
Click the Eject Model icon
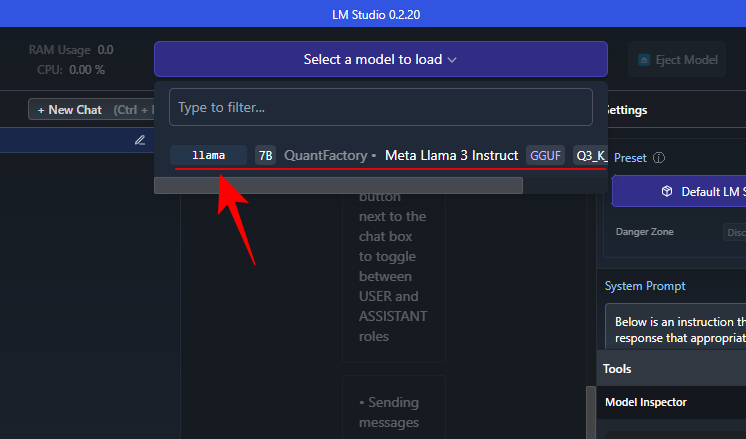point(644,60)
